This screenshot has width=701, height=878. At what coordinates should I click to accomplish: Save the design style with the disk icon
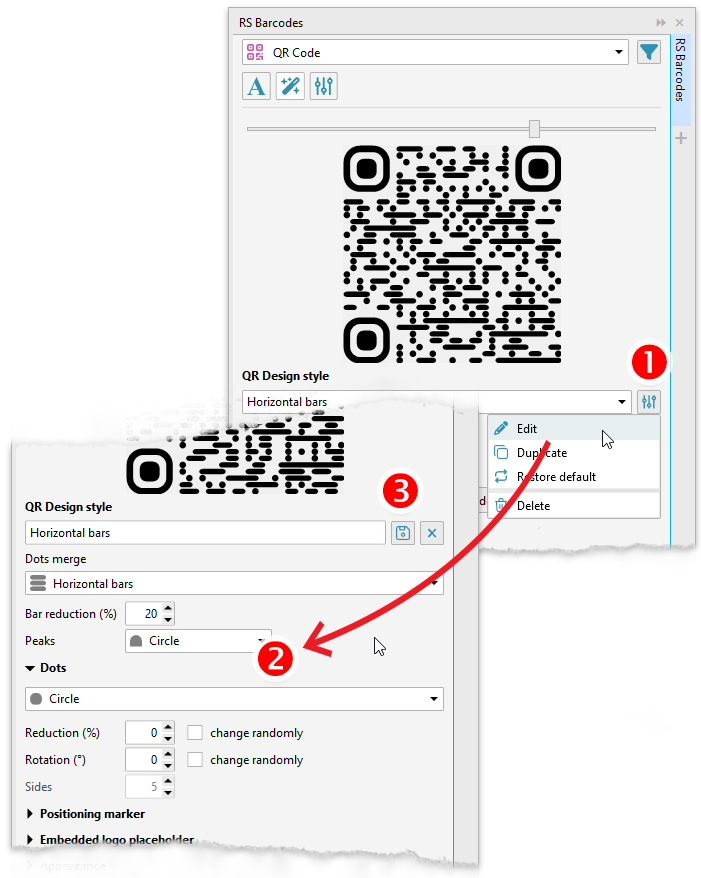(403, 533)
